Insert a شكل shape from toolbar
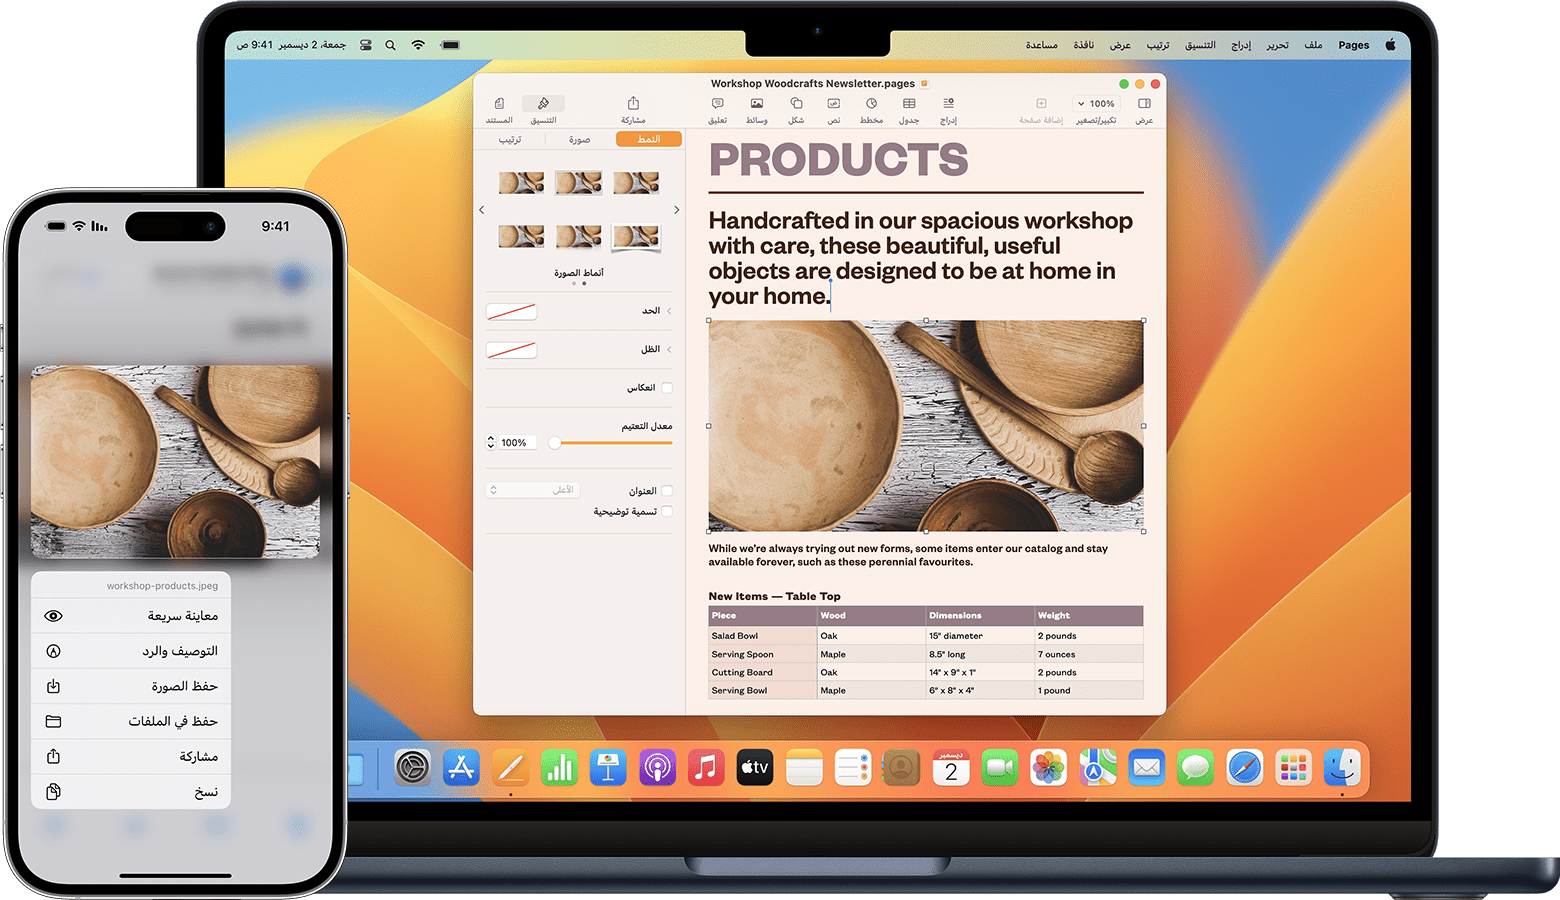 click(x=796, y=110)
